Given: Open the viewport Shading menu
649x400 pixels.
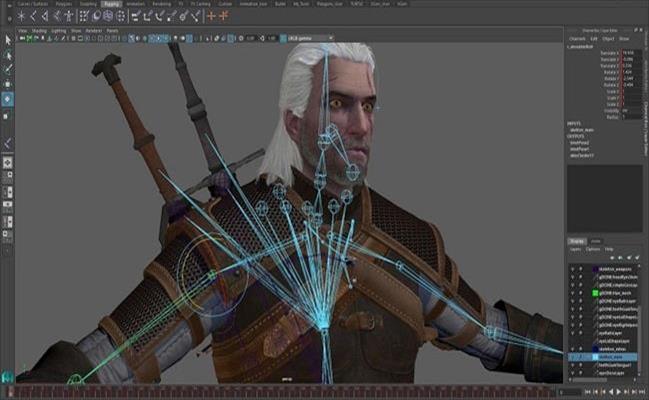Looking at the screenshot, I should pyautogui.click(x=39, y=31).
